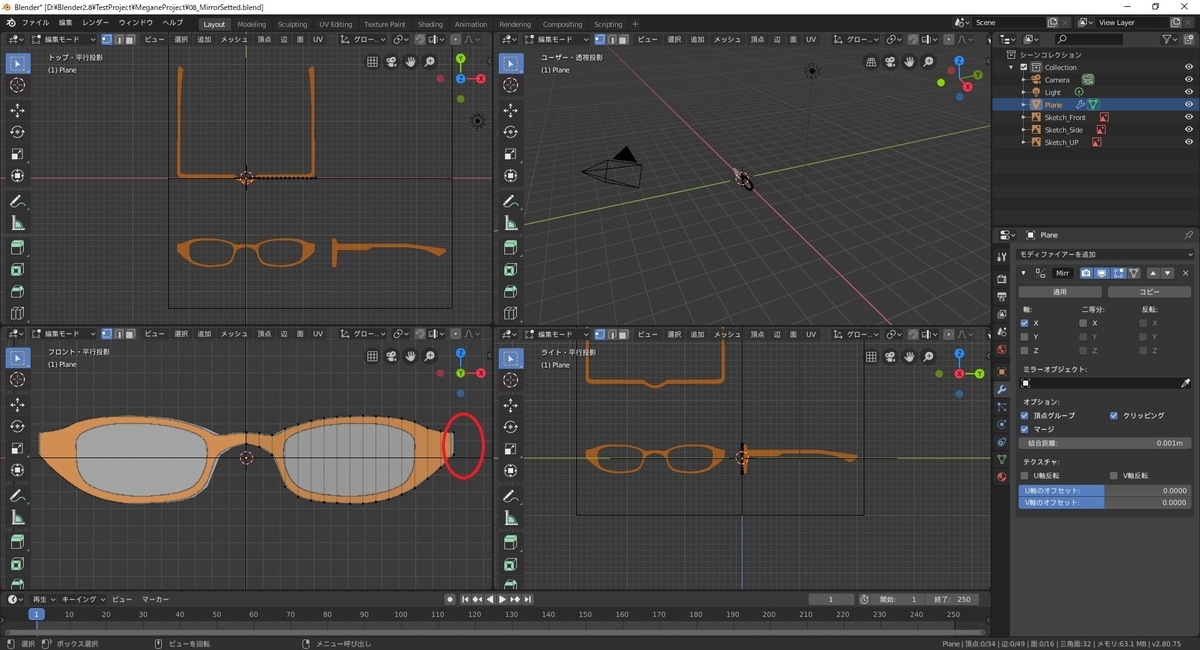1200x650 pixels.
Task: Choose Inset Faces tool in top view toolbar
Action: point(18,270)
